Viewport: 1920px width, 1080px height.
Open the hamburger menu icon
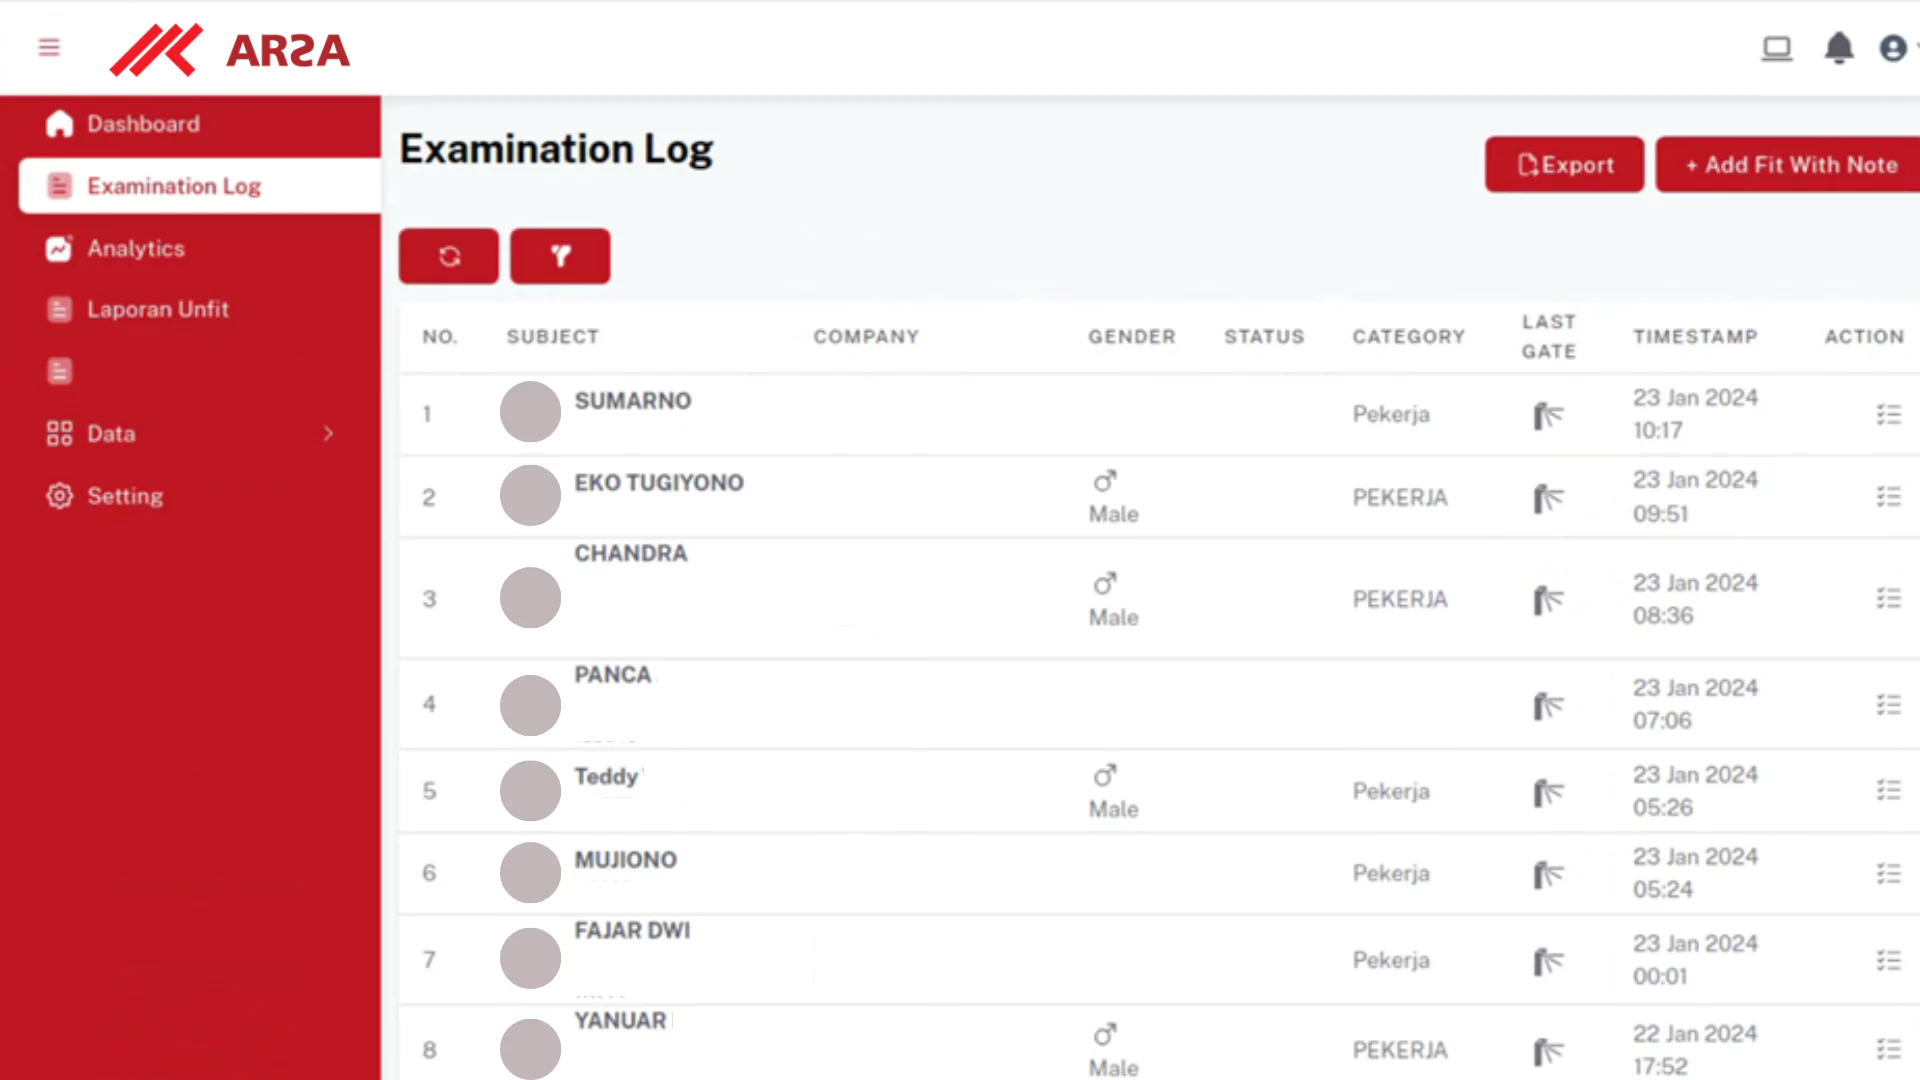49,48
